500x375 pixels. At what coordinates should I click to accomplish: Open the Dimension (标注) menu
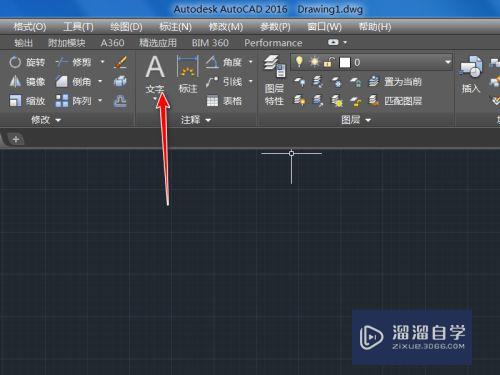tap(175, 27)
